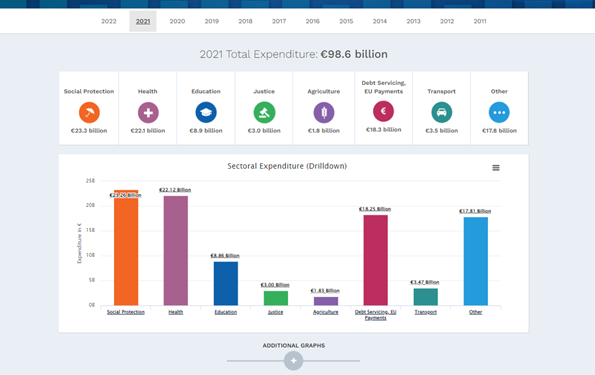This screenshot has height=375, width=595.
Task: Click the €22.12 Billion Health data label
Action: pos(175,190)
